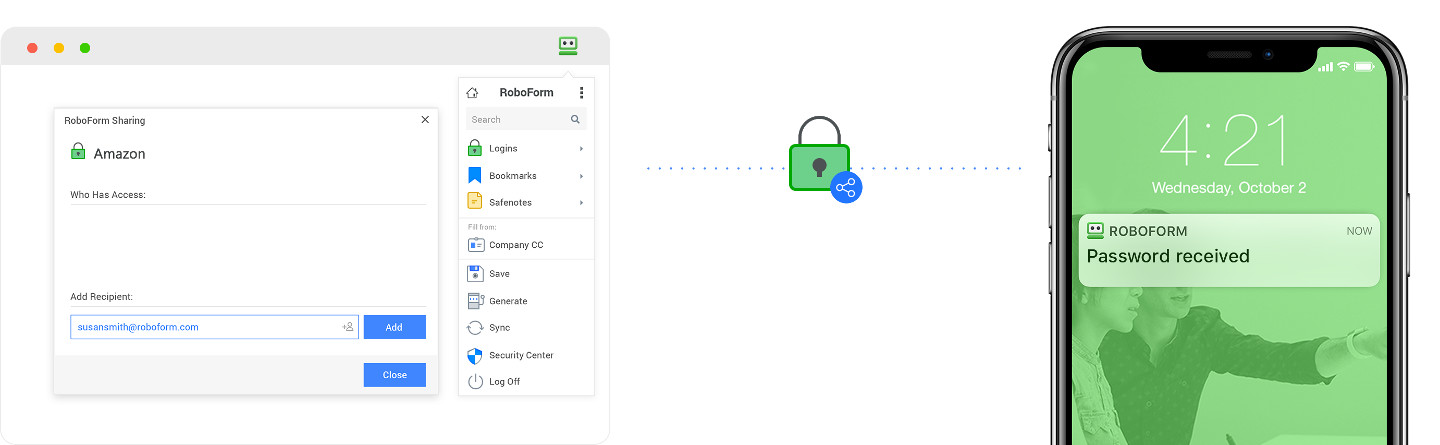
Task: Click the Amazon green lock icon
Action: 78,151
